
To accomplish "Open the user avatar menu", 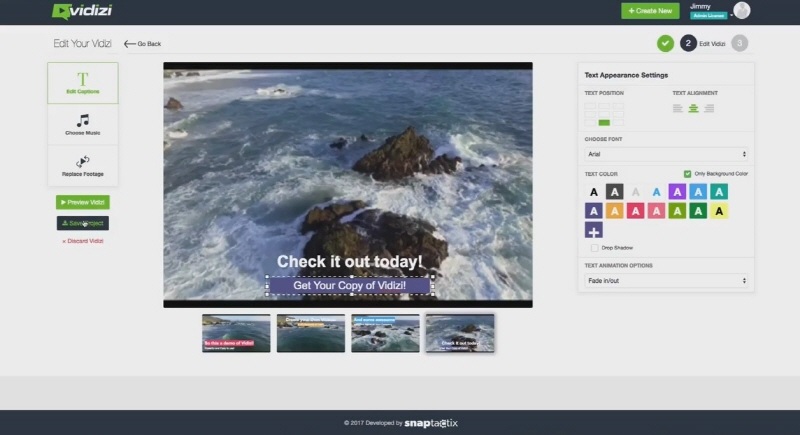I will coord(741,11).
